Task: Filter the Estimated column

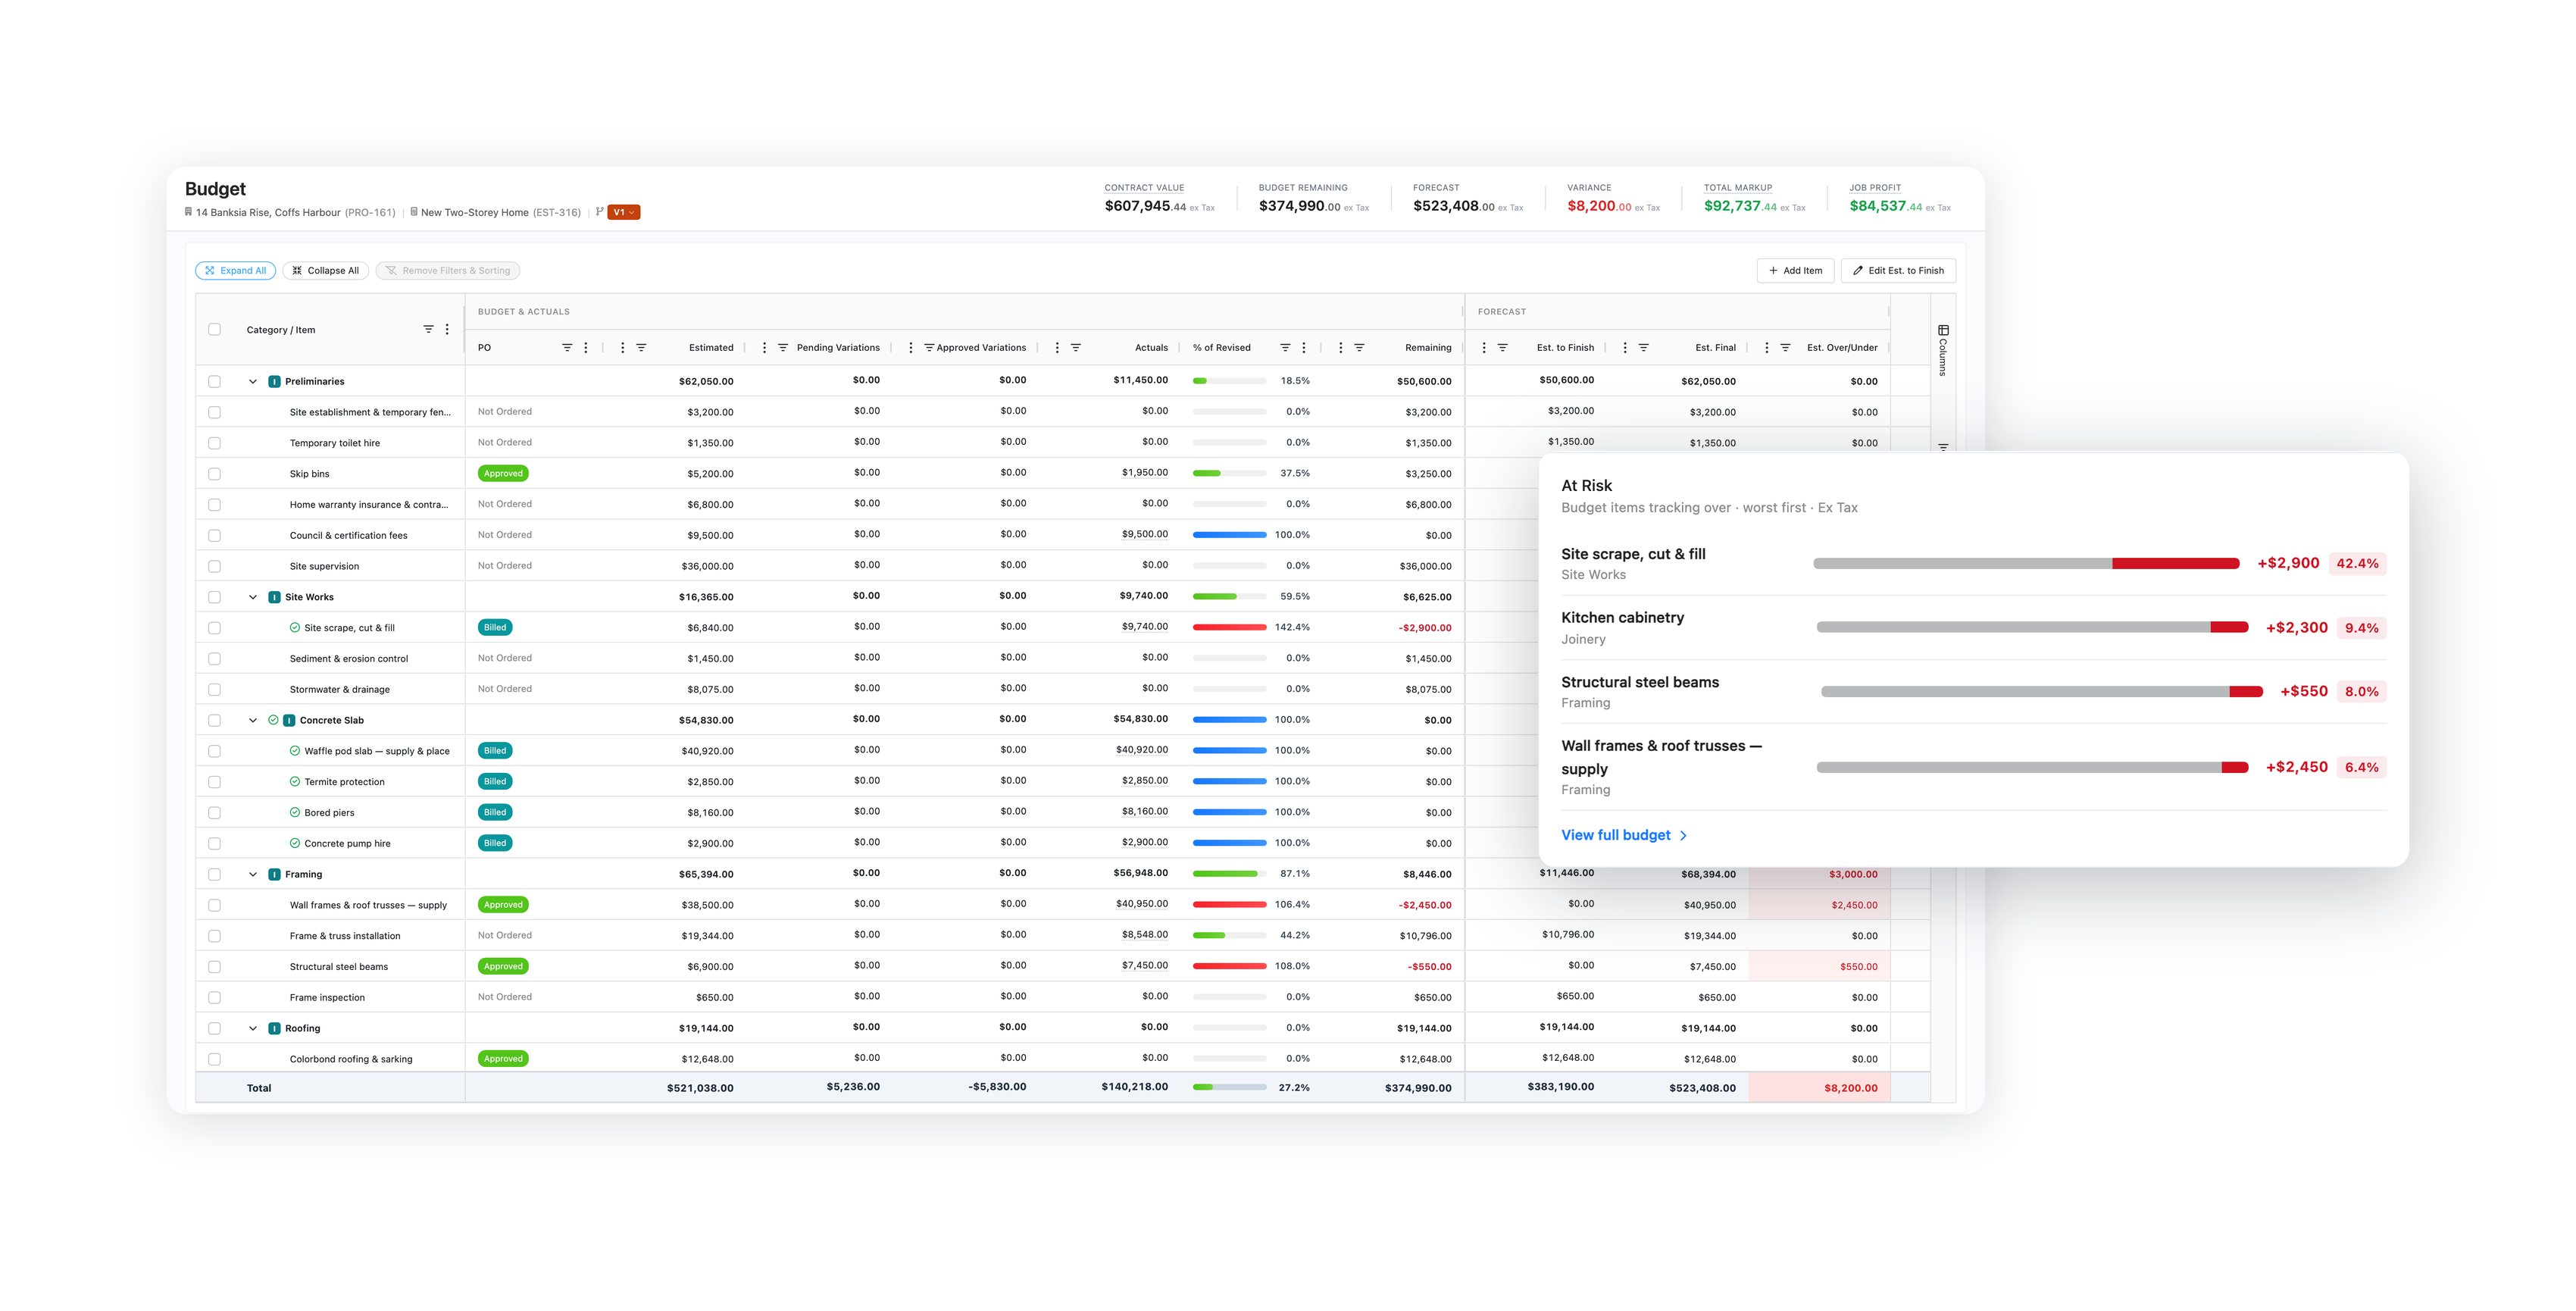Action: 641,347
